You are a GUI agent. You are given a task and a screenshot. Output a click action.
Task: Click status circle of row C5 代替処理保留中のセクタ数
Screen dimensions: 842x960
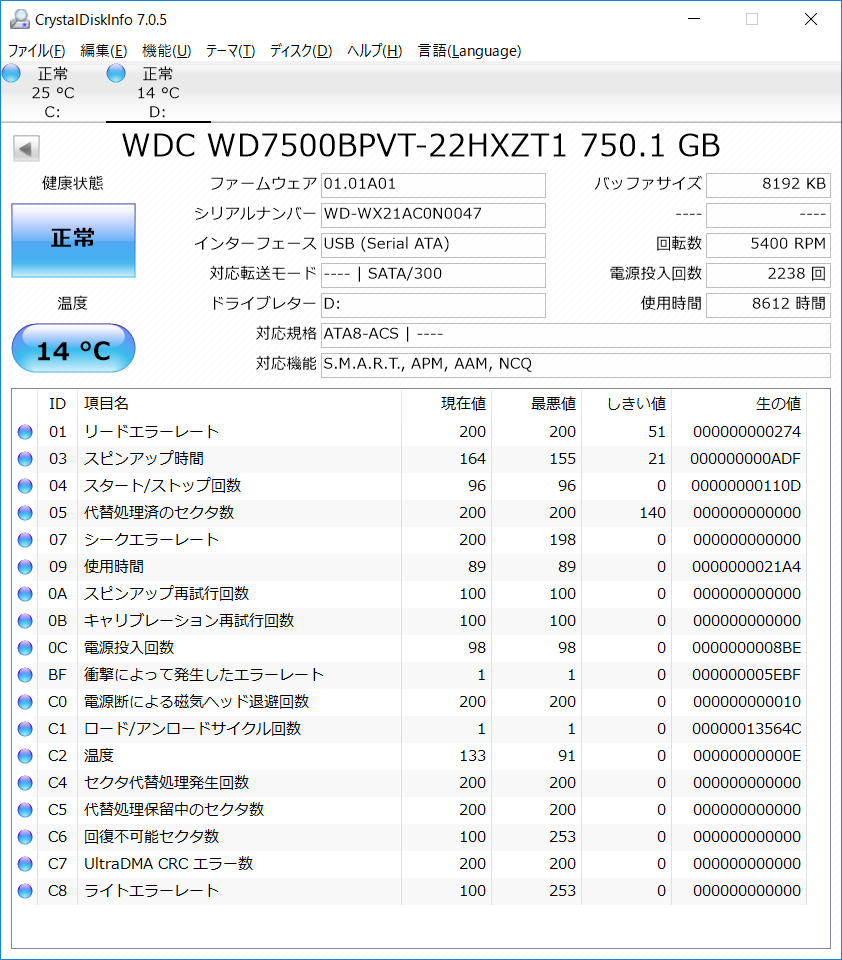[x=25, y=810]
